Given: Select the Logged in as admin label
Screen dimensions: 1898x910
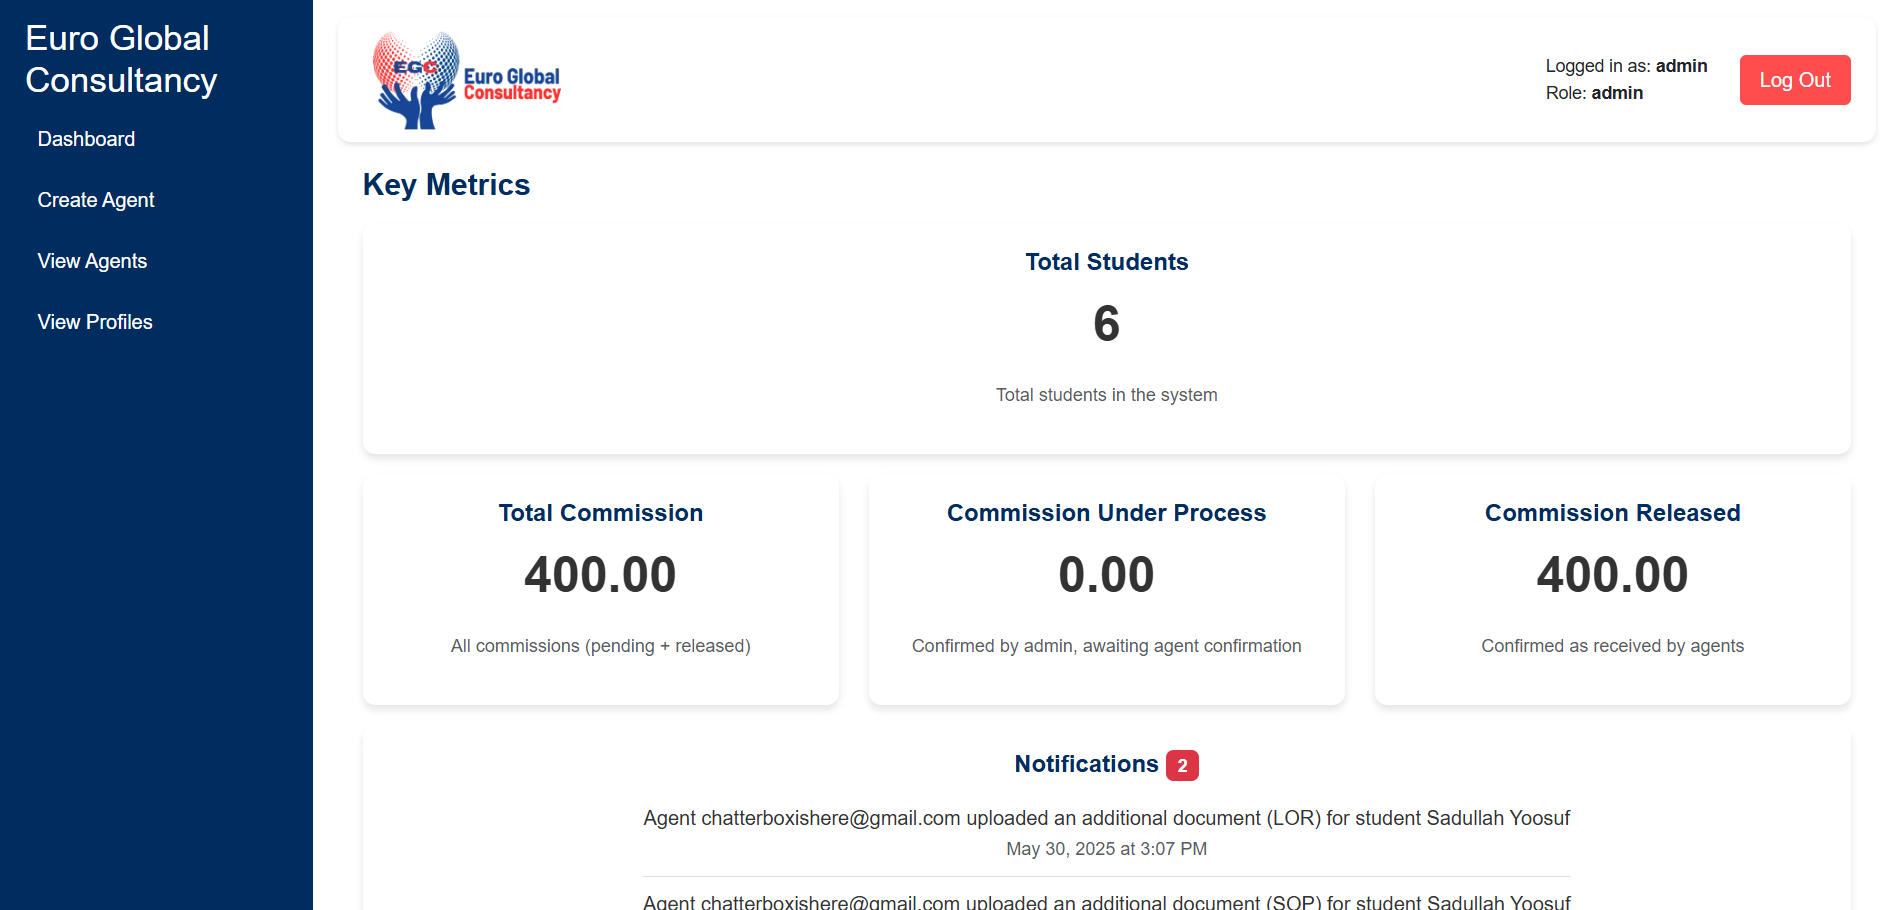Looking at the screenshot, I should point(1626,66).
